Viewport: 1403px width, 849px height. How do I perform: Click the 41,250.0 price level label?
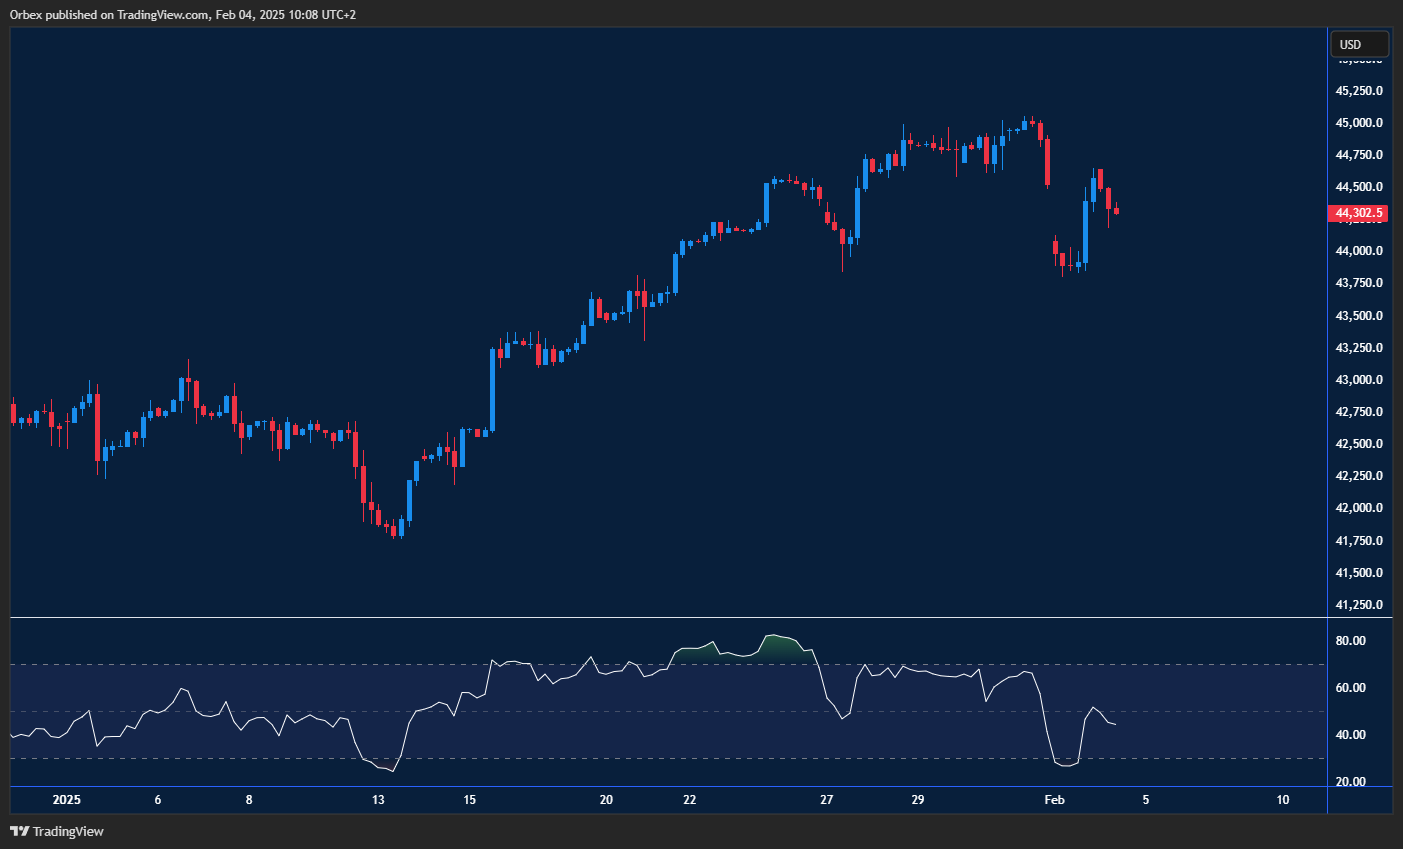[1359, 605]
